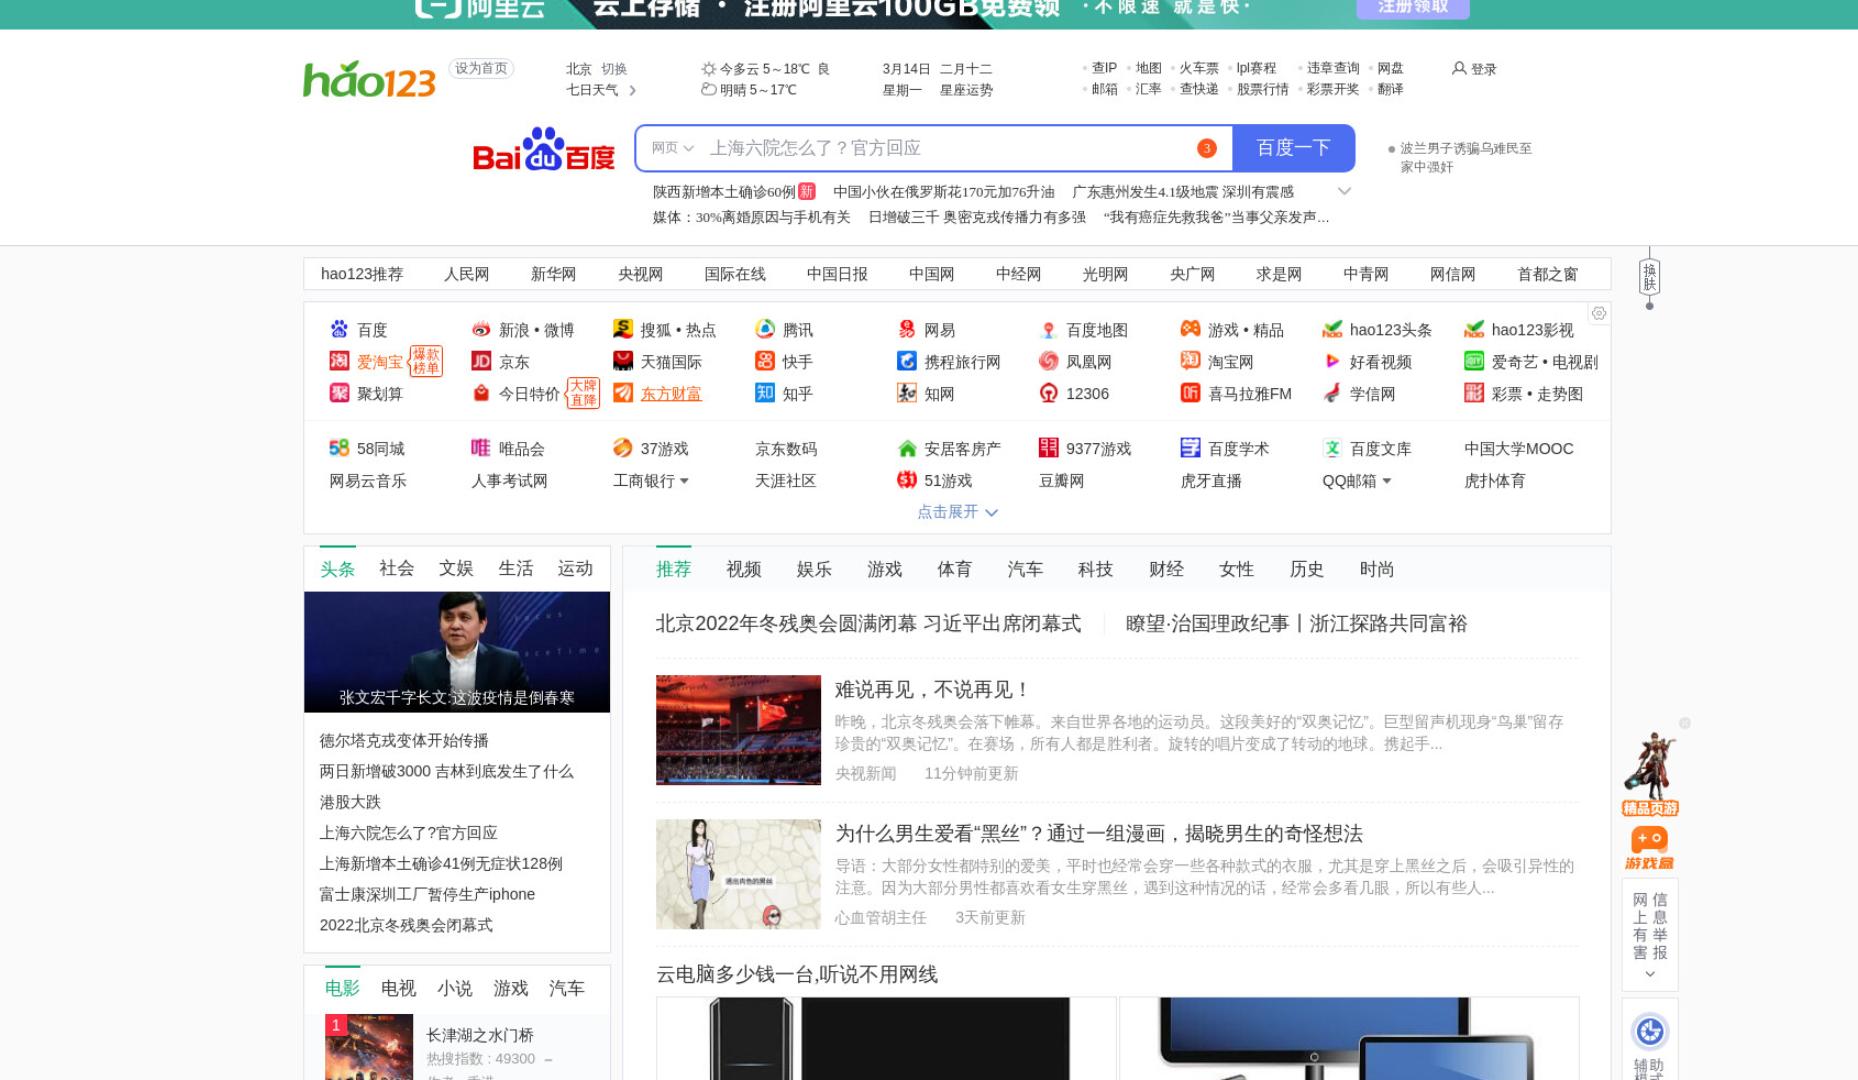Select the 小说 tab
The height and width of the screenshot is (1080, 1858).
click(454, 988)
